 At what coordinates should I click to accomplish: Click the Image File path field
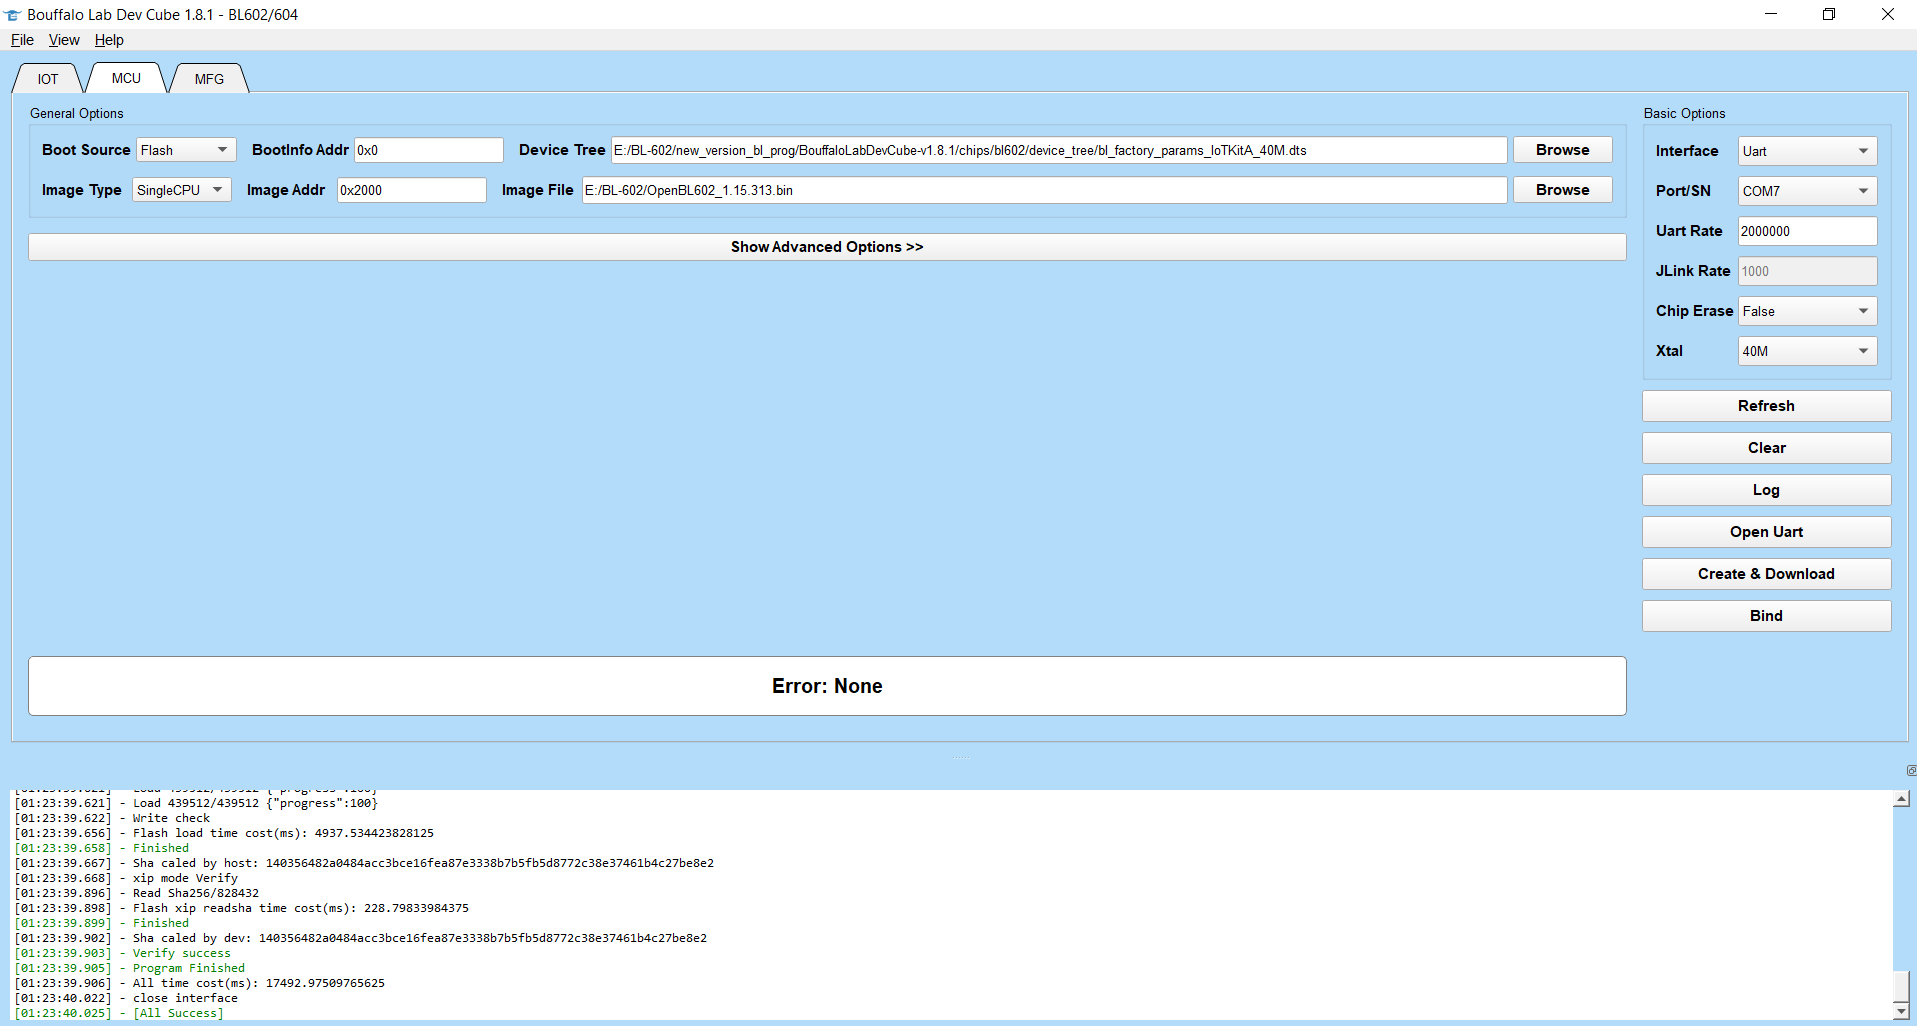(x=1044, y=190)
